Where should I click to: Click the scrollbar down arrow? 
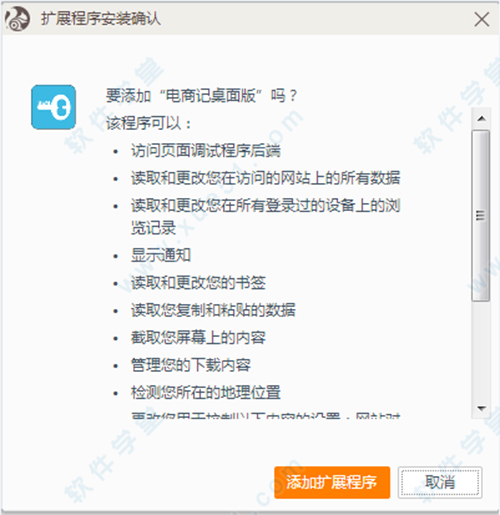pos(481,408)
